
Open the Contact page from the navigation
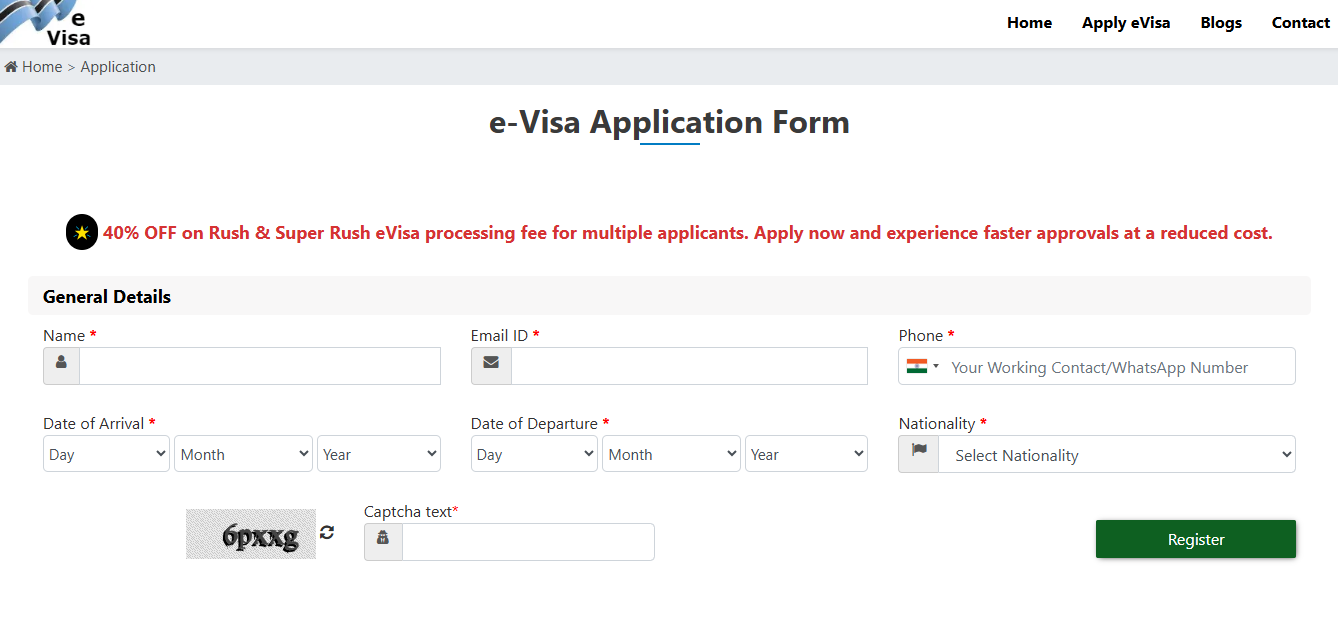tap(1300, 23)
